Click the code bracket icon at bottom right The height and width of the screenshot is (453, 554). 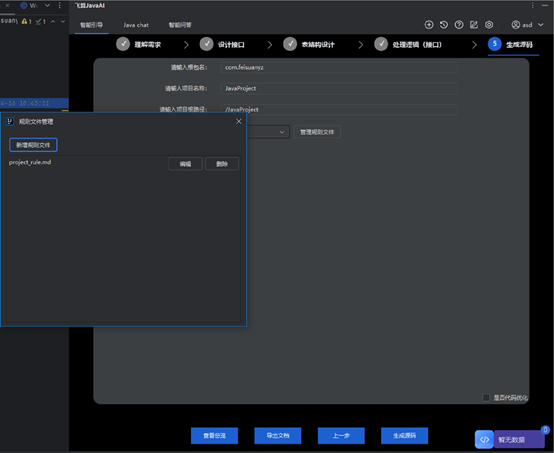point(484,440)
